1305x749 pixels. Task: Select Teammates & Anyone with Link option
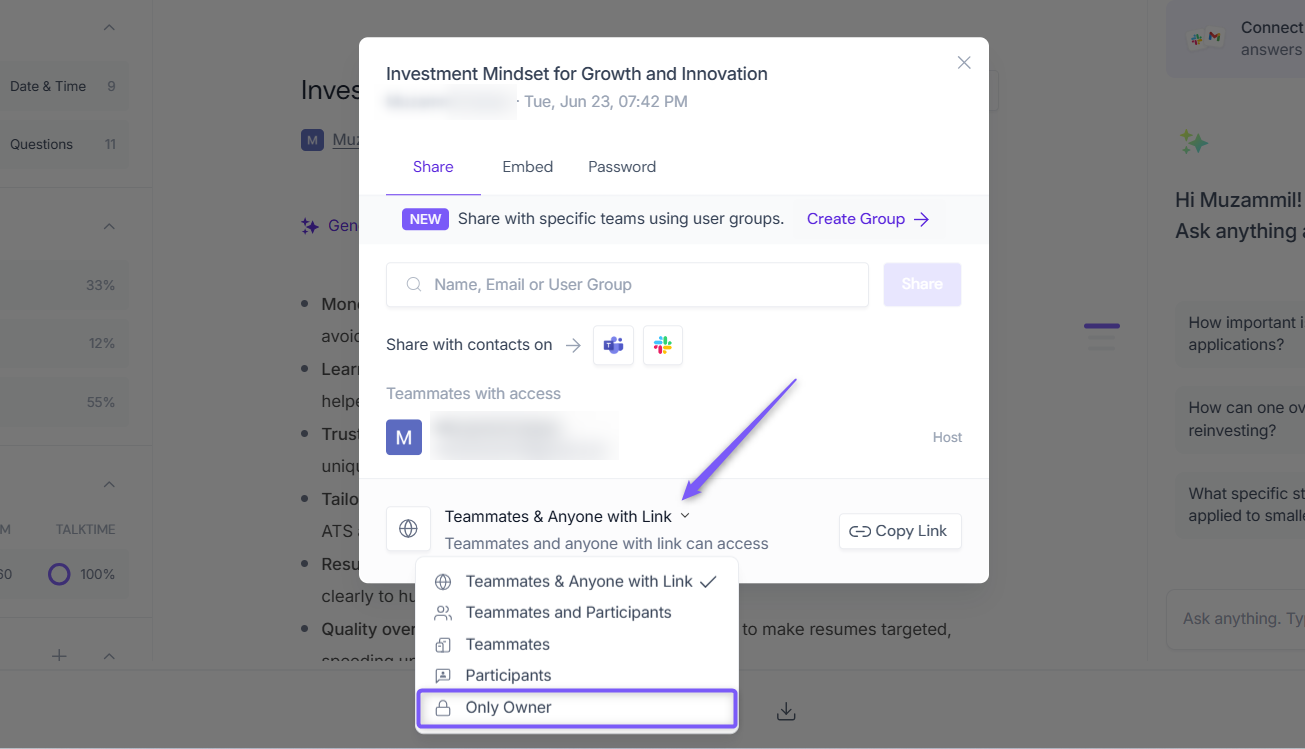(x=577, y=581)
